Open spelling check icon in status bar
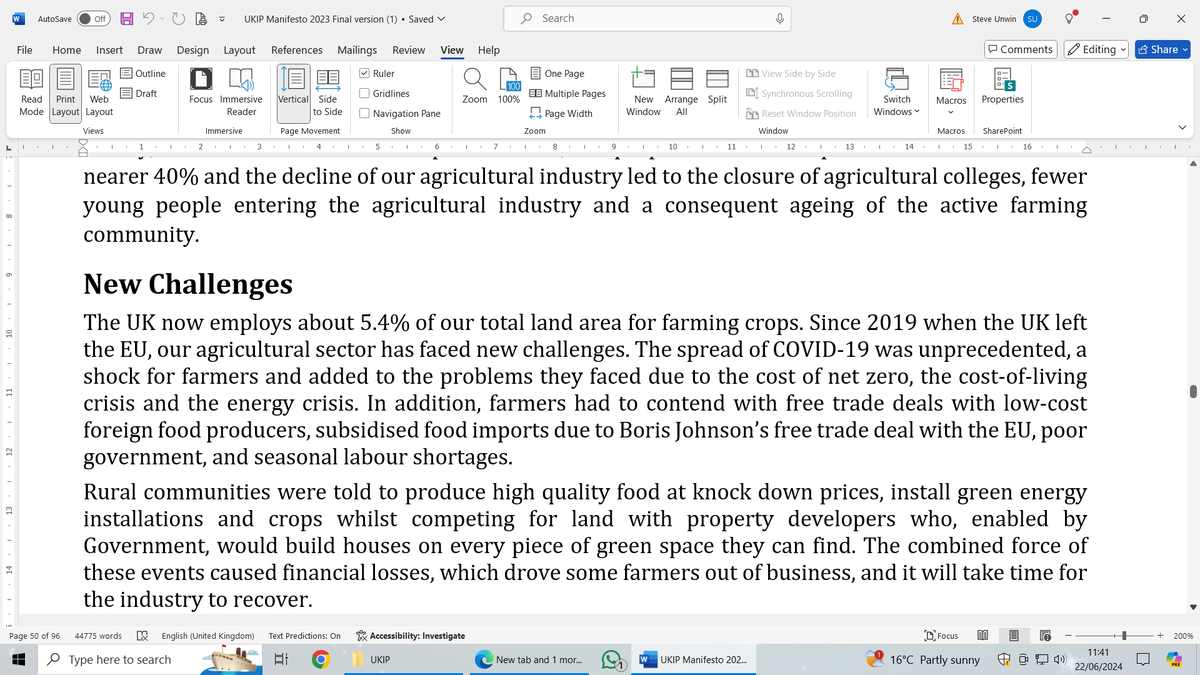 pos(142,635)
